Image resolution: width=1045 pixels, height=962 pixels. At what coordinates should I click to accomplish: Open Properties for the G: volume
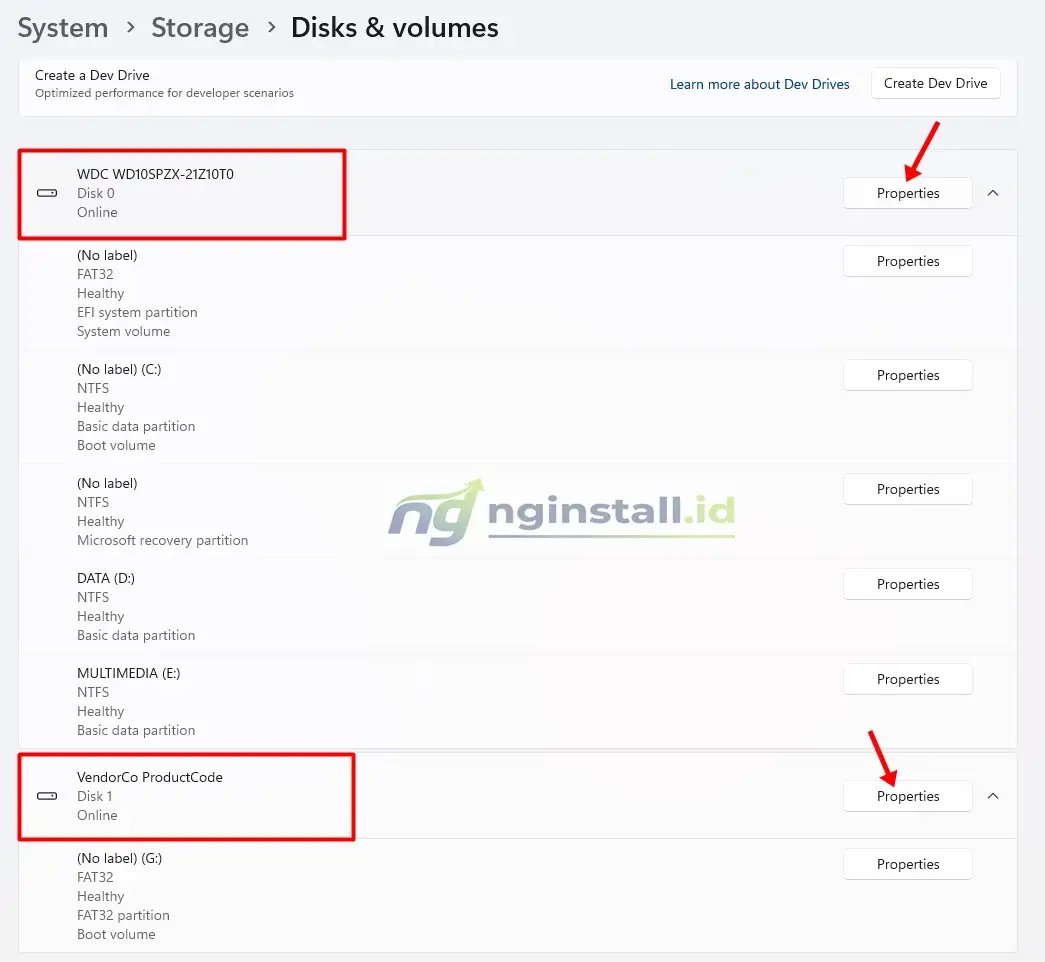[x=908, y=864]
